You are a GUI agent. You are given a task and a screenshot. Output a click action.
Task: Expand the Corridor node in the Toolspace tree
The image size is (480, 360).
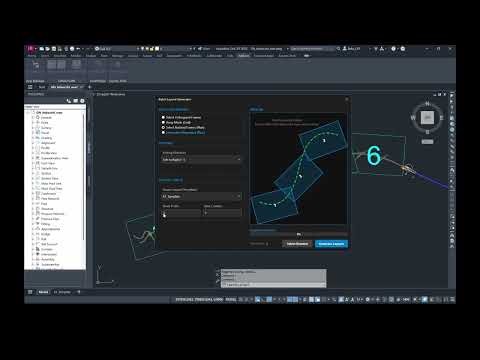point(33,249)
